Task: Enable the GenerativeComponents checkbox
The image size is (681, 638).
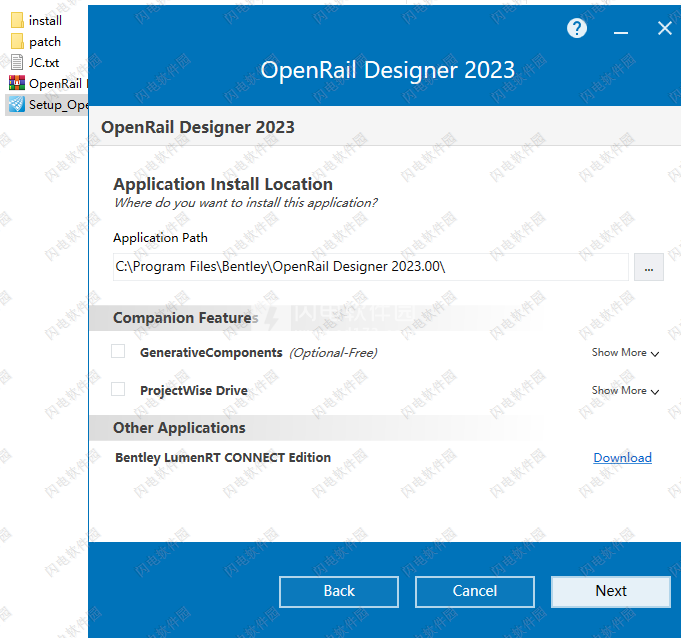Action: (118, 351)
